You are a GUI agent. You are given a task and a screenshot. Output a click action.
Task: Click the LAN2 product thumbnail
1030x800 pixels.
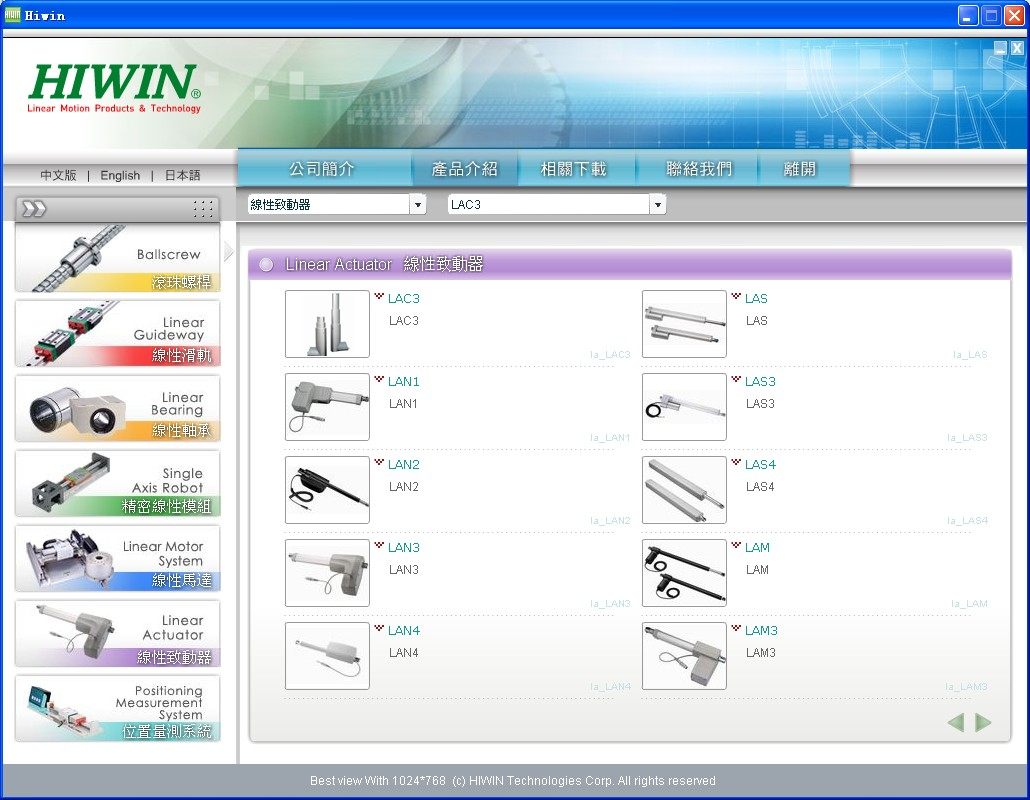pos(327,490)
